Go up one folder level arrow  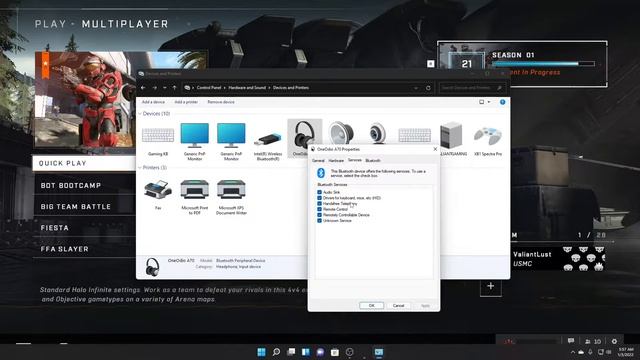pyautogui.click(x=174, y=88)
